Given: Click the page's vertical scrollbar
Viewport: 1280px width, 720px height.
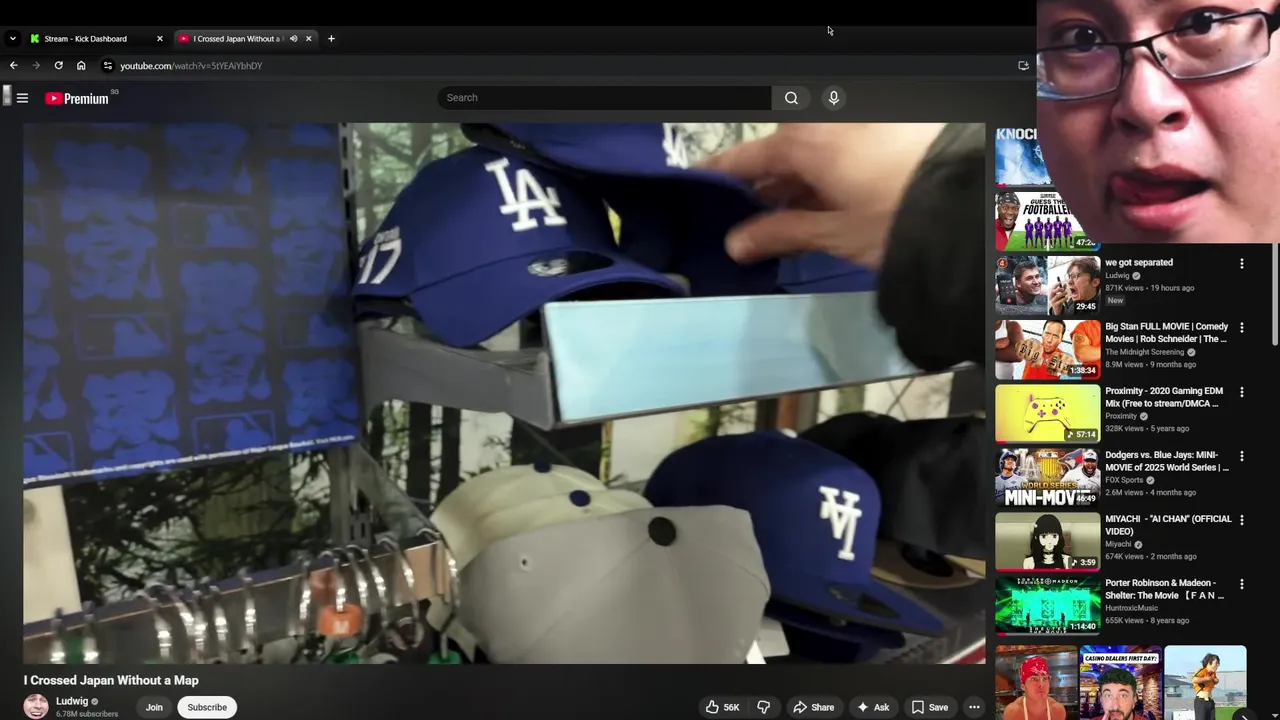Looking at the screenshot, I should [1275, 295].
